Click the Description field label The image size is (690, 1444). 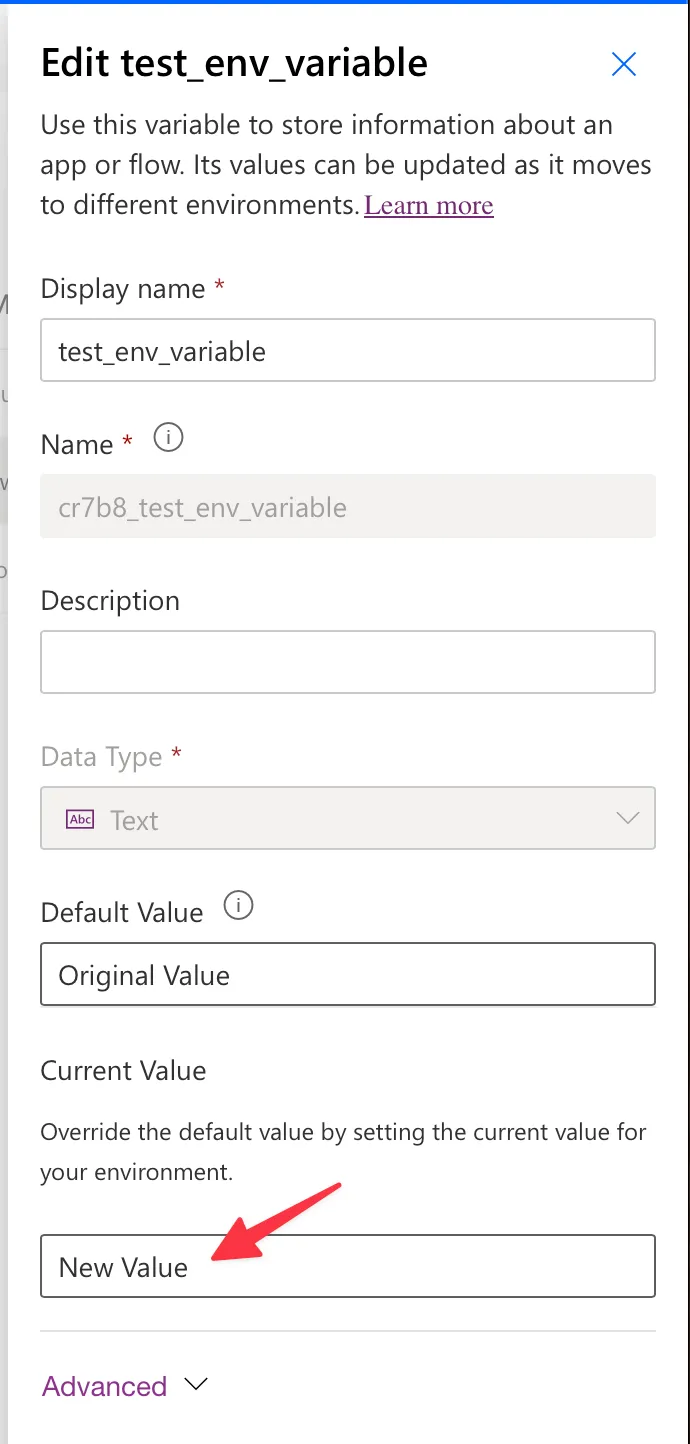(x=110, y=601)
